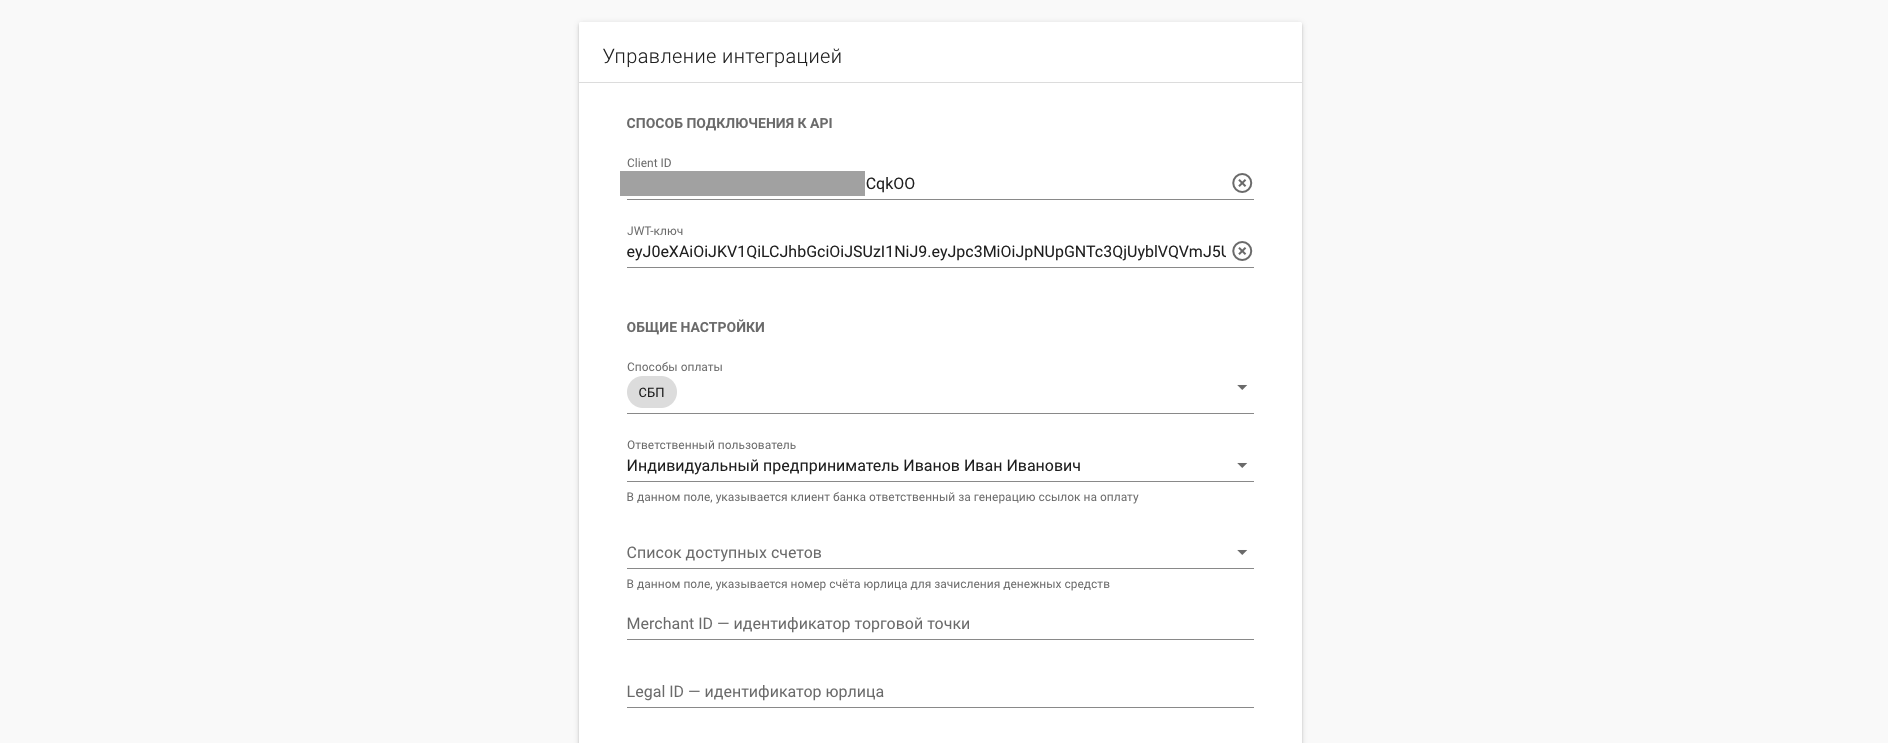The image size is (1888, 743).
Task: Clear the Client ID field with its X icon
Action: click(1241, 183)
